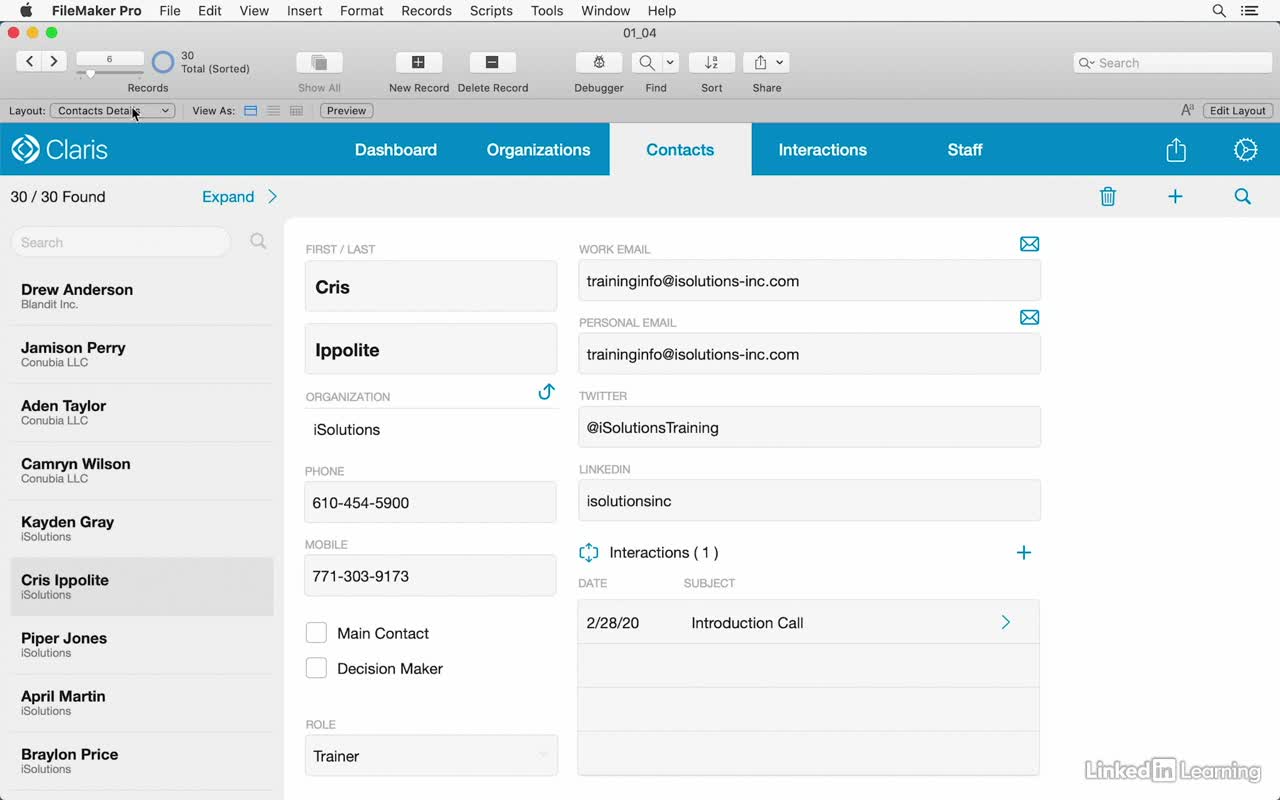Image resolution: width=1280 pixels, height=800 pixels.
Task: Click the find magnifier below header
Action: click(x=1243, y=197)
